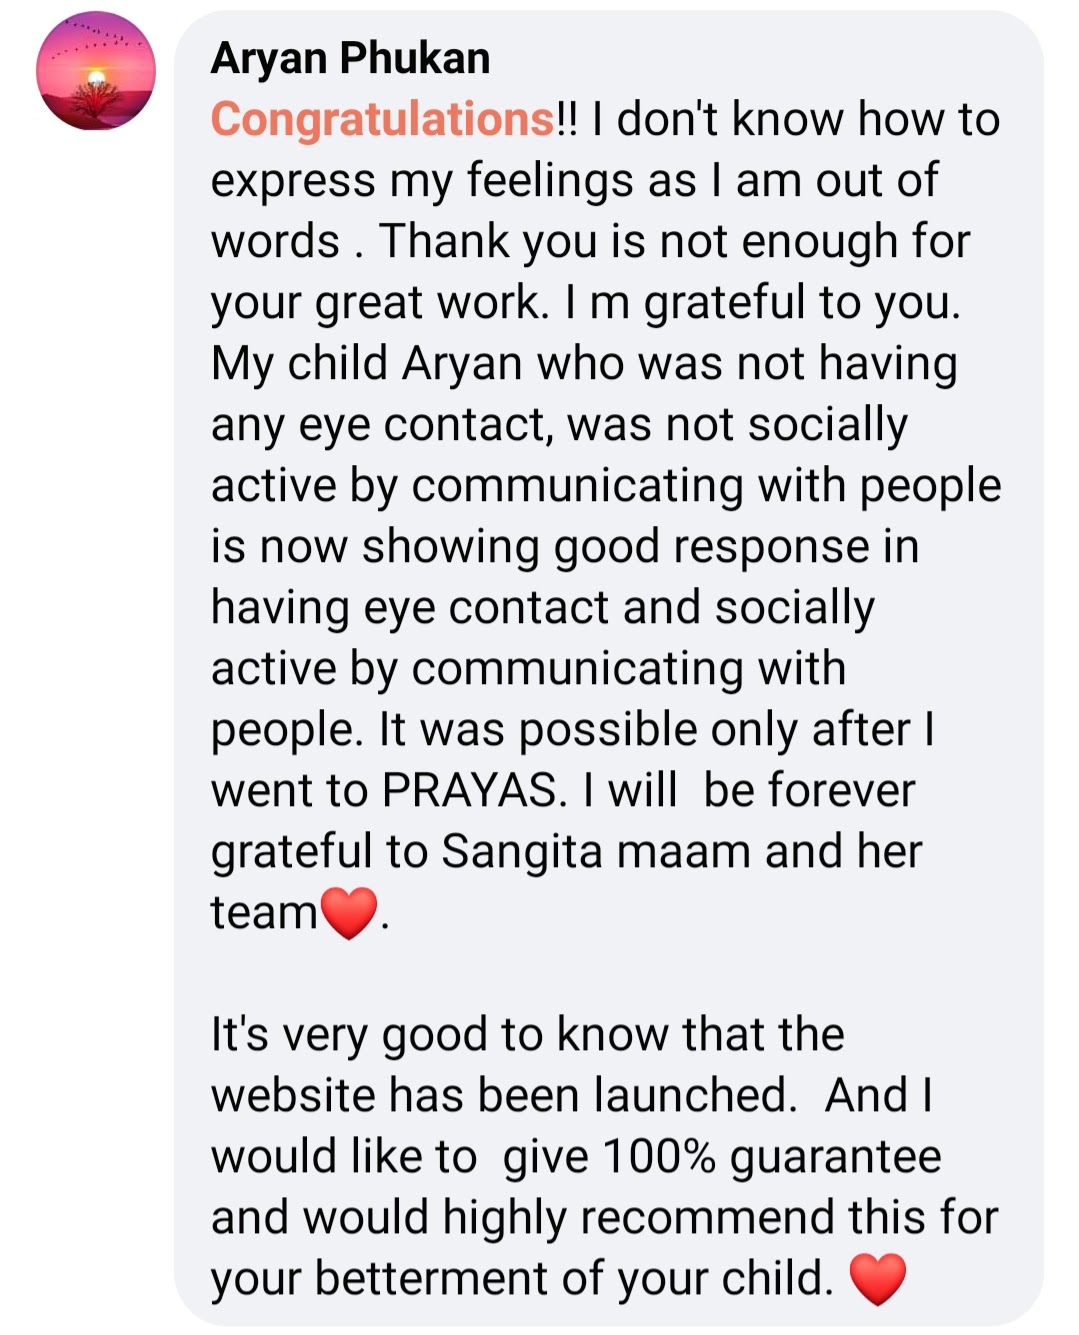Click on "Sangita maam" text

597,852
